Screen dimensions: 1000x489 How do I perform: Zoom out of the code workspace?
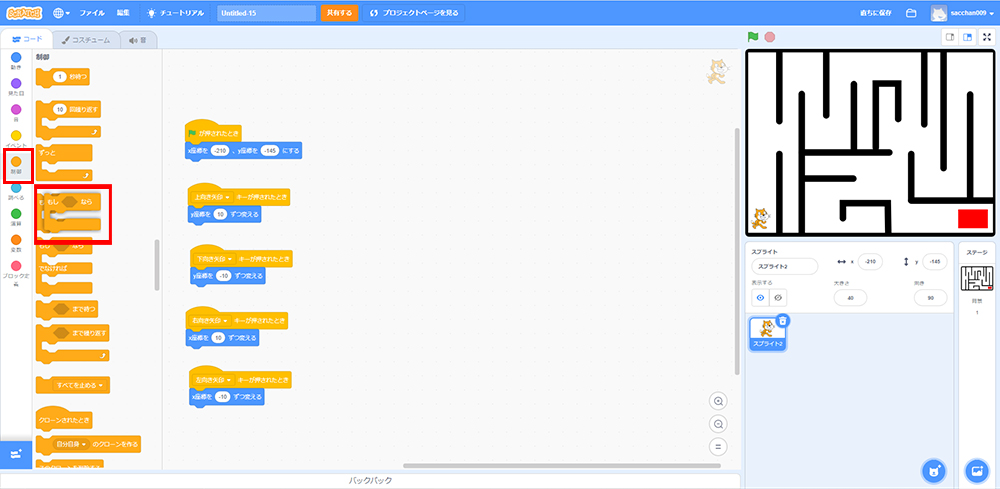(x=718, y=424)
